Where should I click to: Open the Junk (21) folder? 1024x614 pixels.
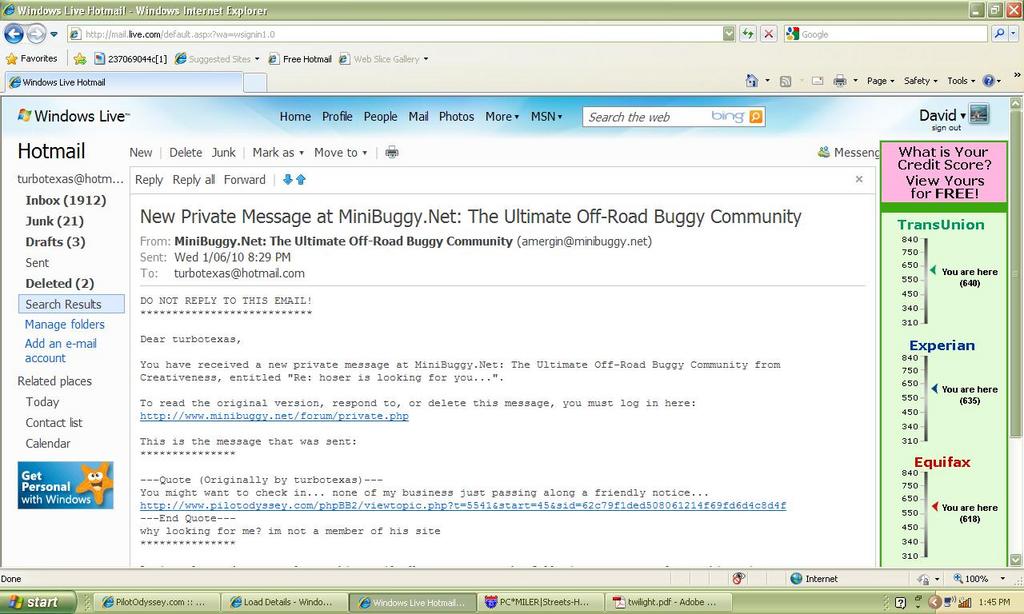coord(54,221)
